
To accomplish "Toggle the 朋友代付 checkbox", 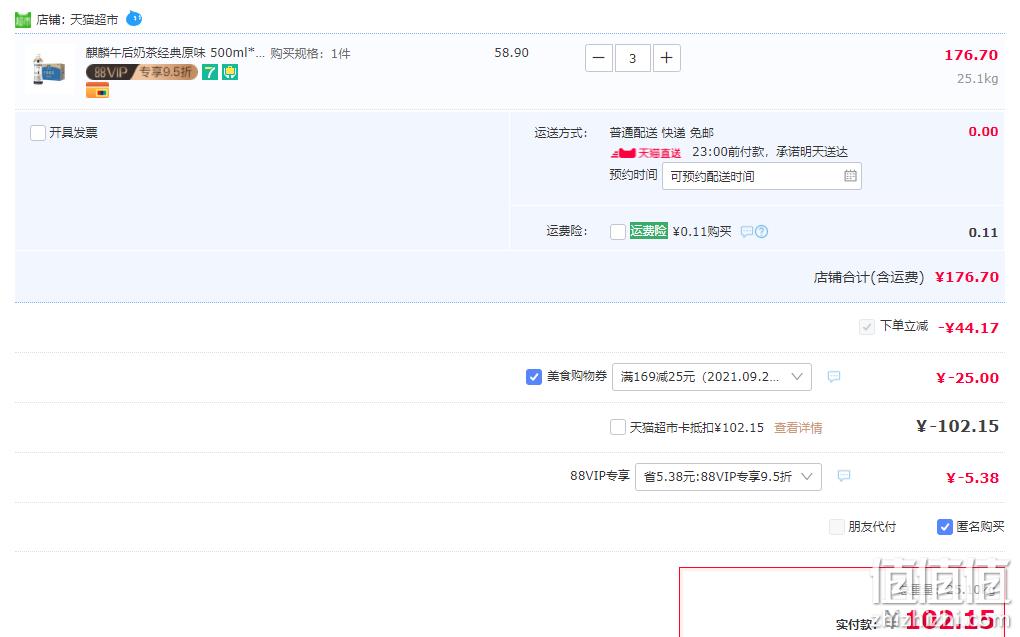I will point(837,526).
